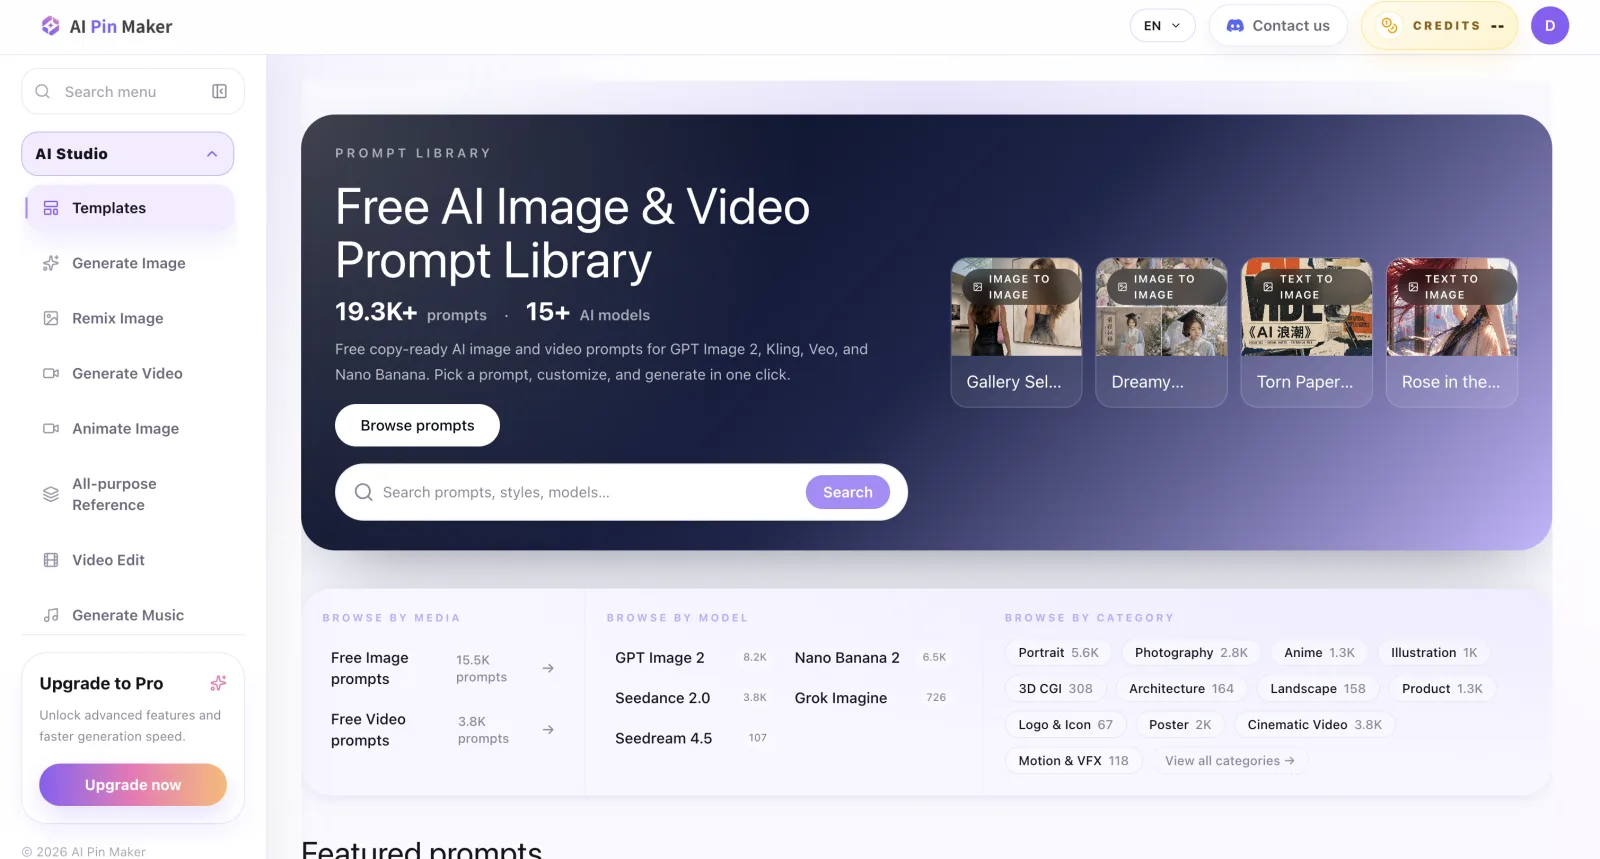
Task: Select the Grok Imagine model
Action: tap(870, 698)
